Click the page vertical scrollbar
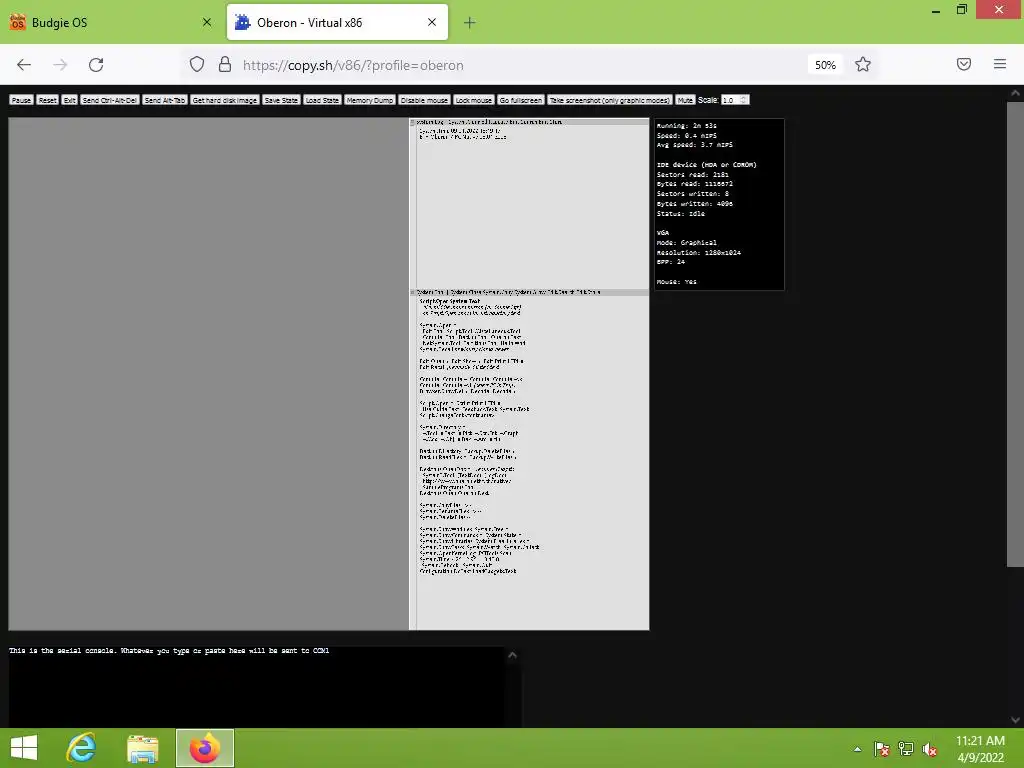The width and height of the screenshot is (1024, 768). 1015,333
